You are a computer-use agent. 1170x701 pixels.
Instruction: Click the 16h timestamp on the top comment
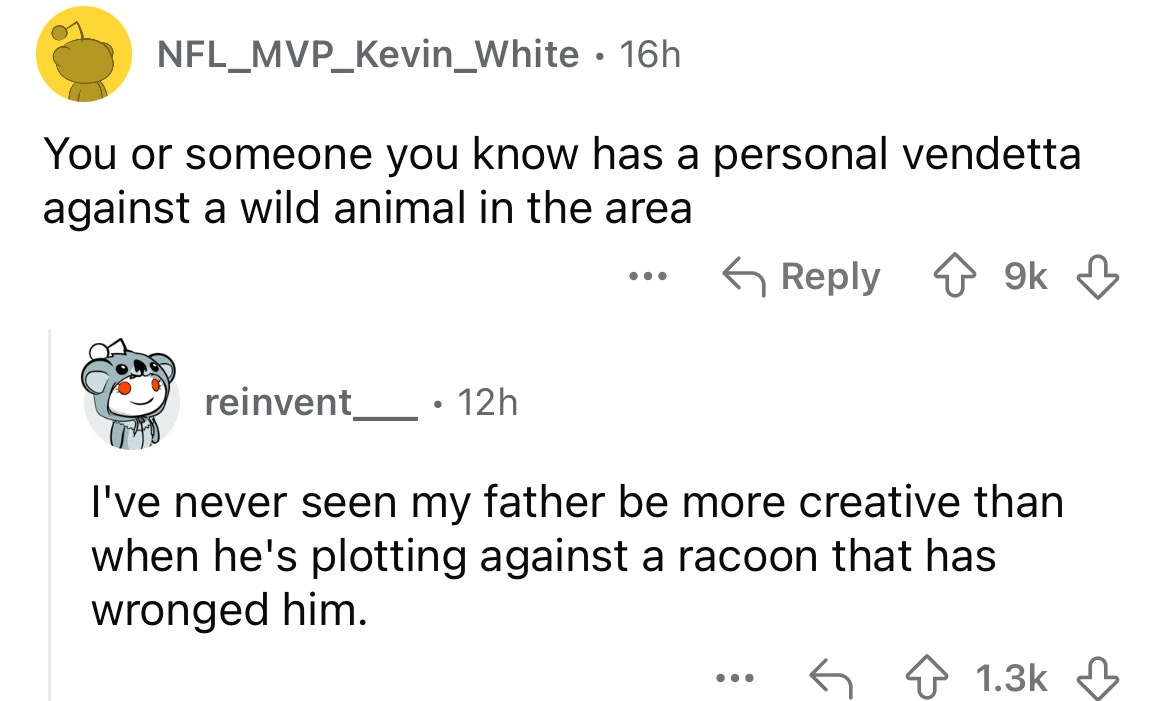[x=649, y=54]
